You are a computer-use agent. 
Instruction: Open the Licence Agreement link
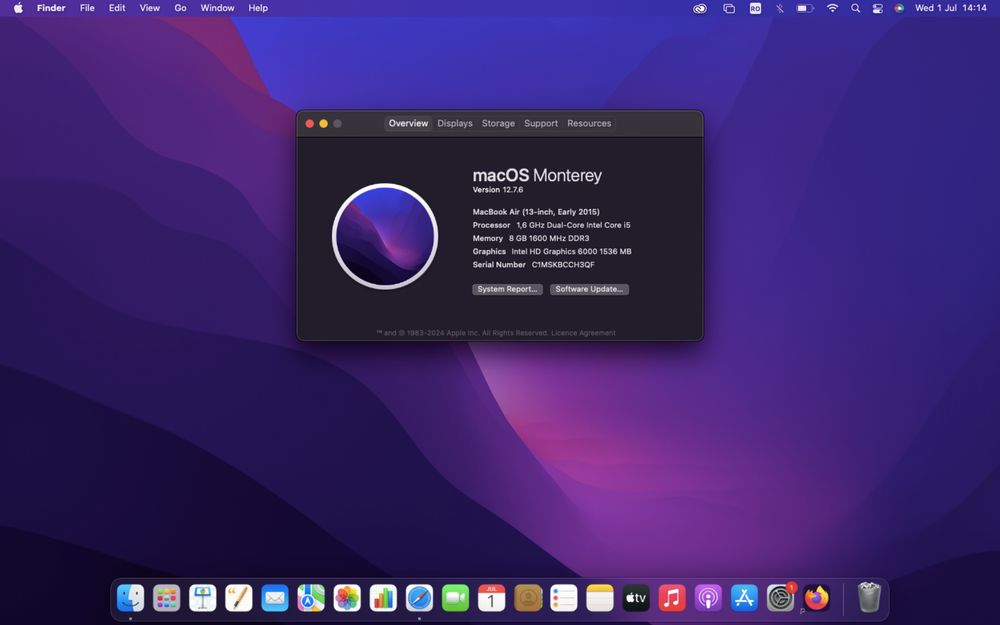coord(584,333)
